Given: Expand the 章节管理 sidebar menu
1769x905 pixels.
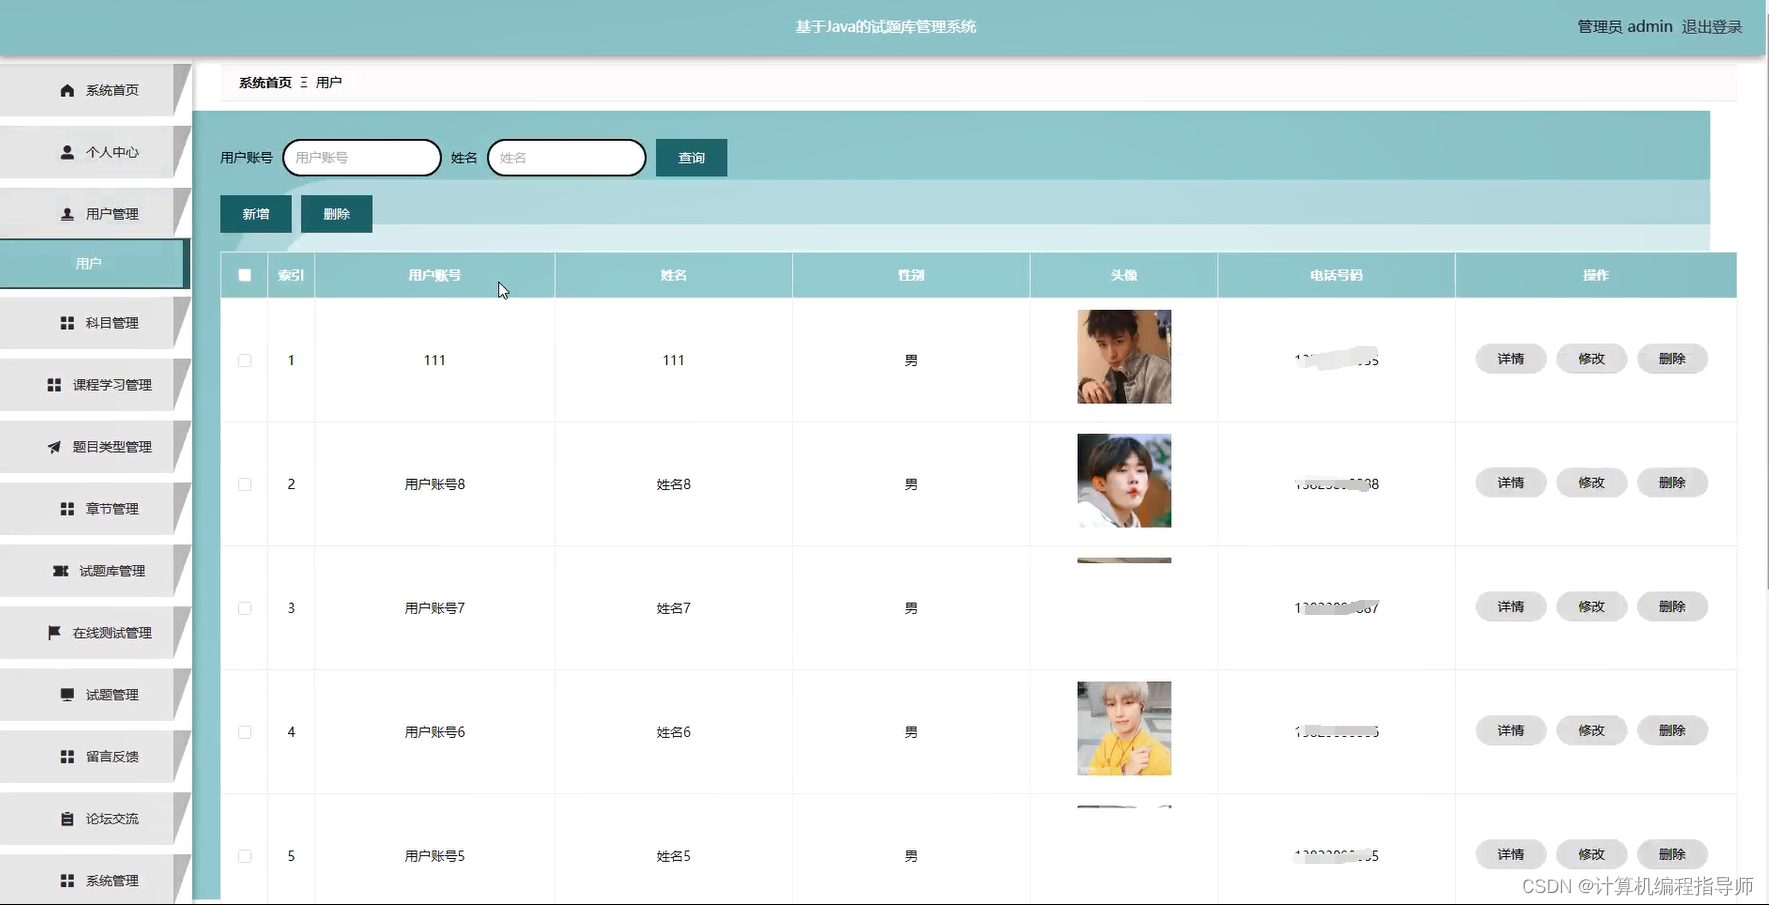Looking at the screenshot, I should coord(95,509).
